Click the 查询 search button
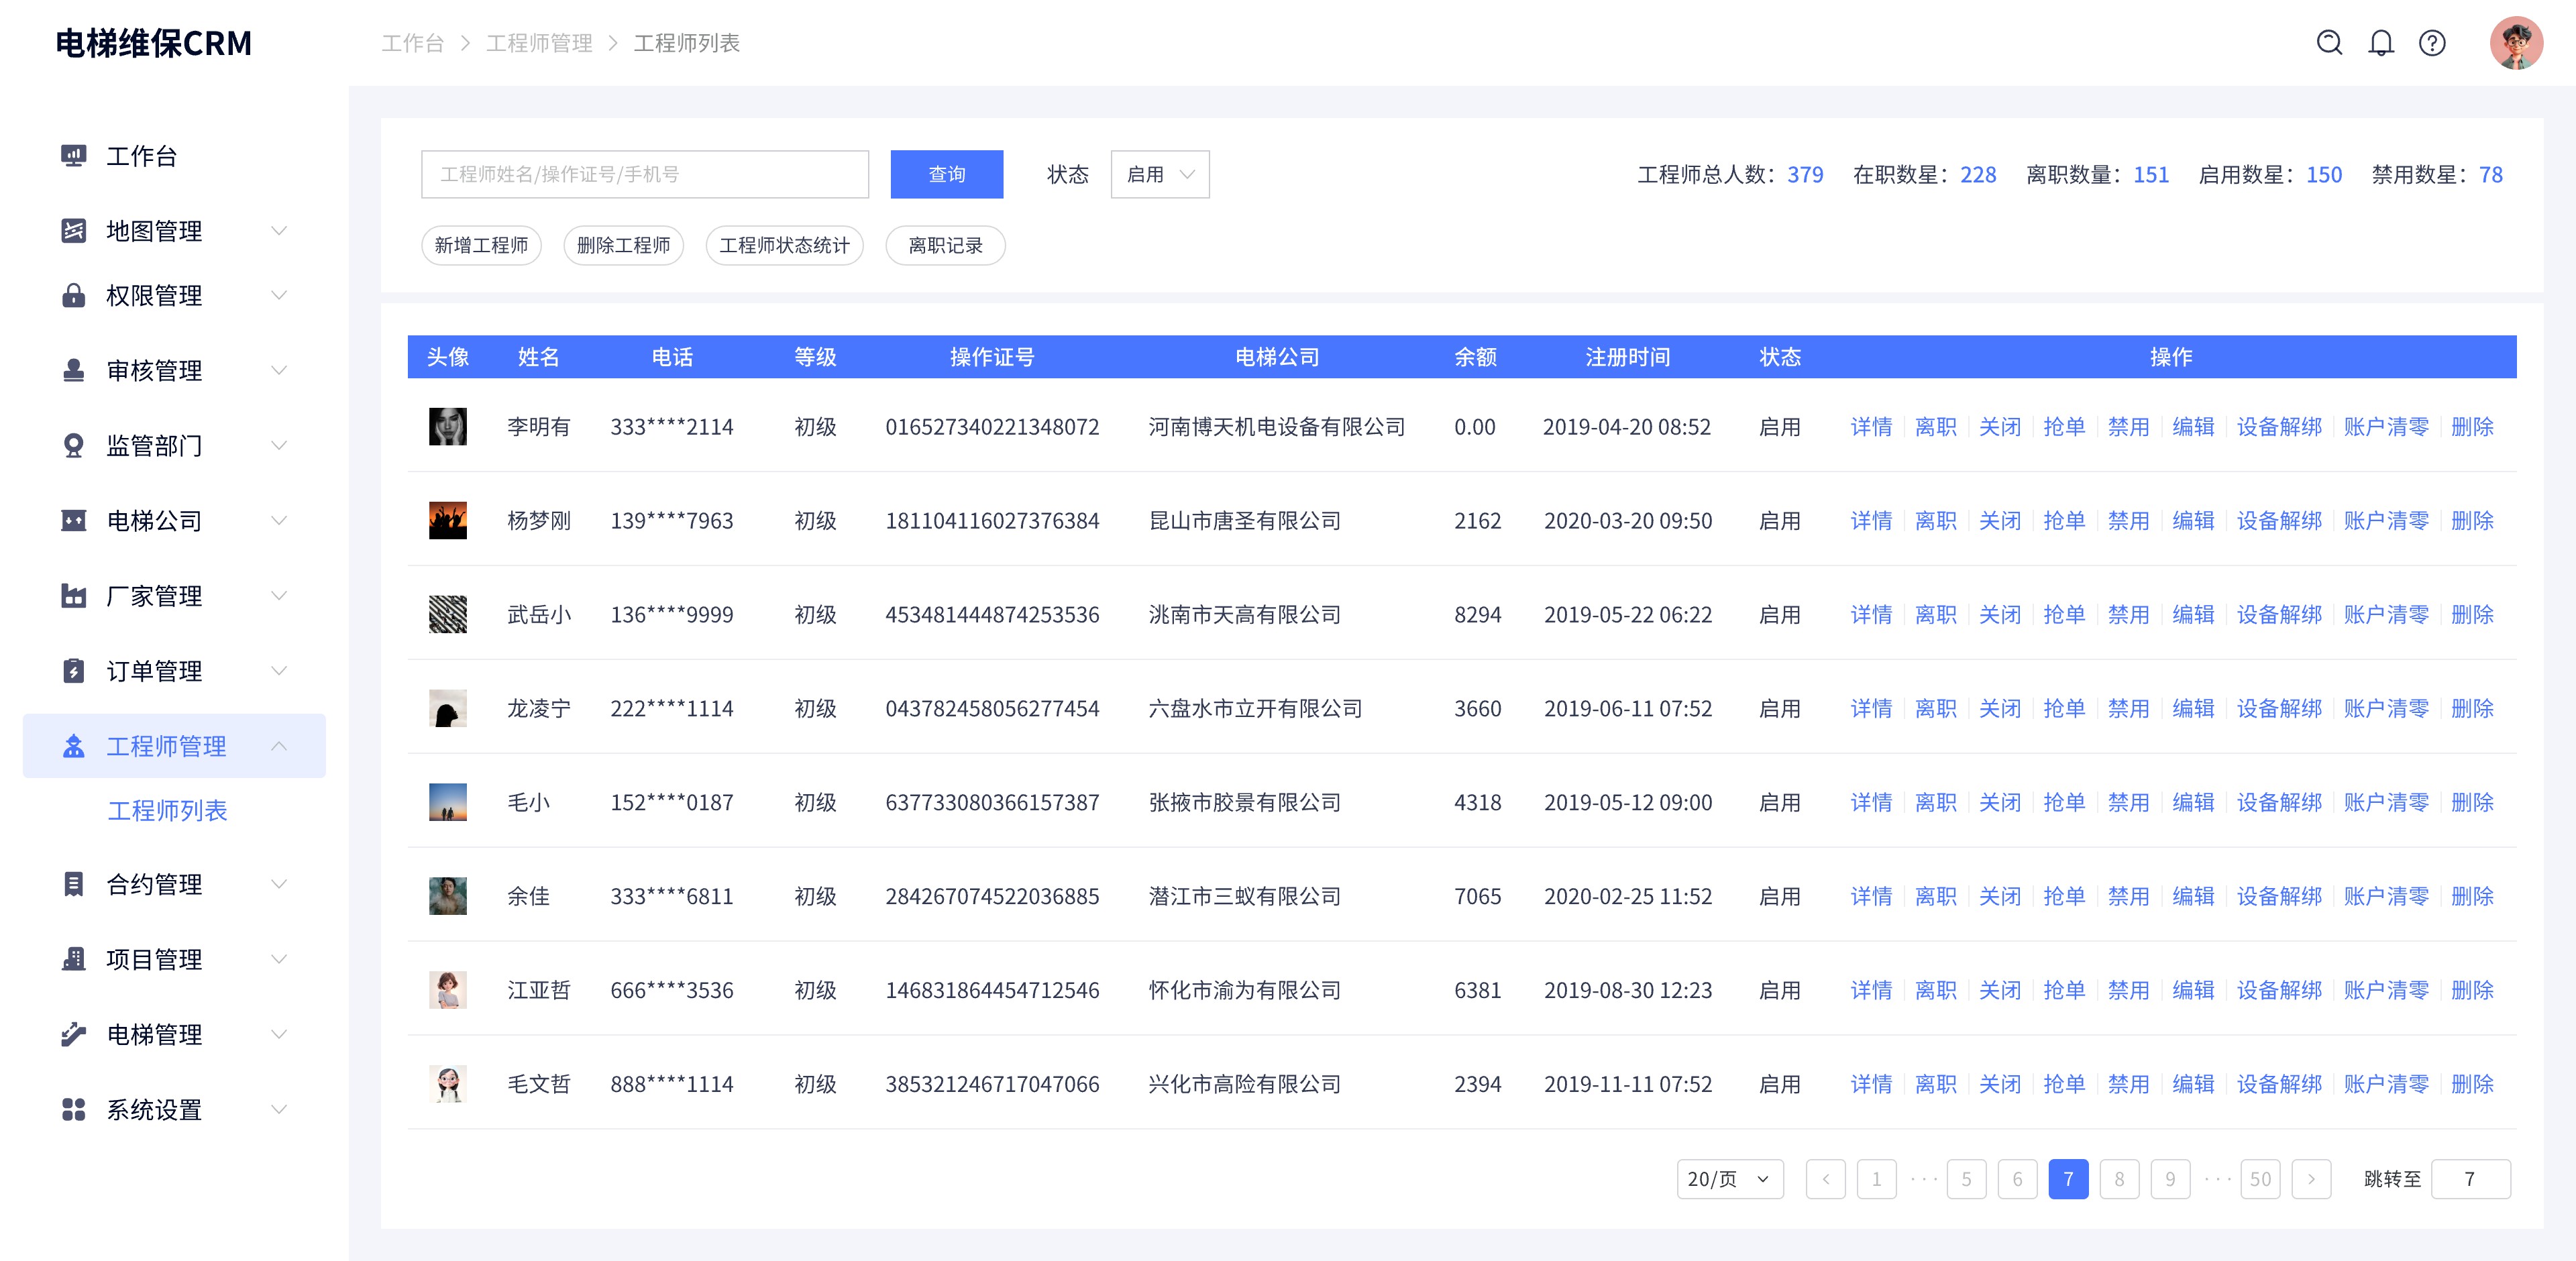Screen dimensions: 2576x1261 (946, 174)
